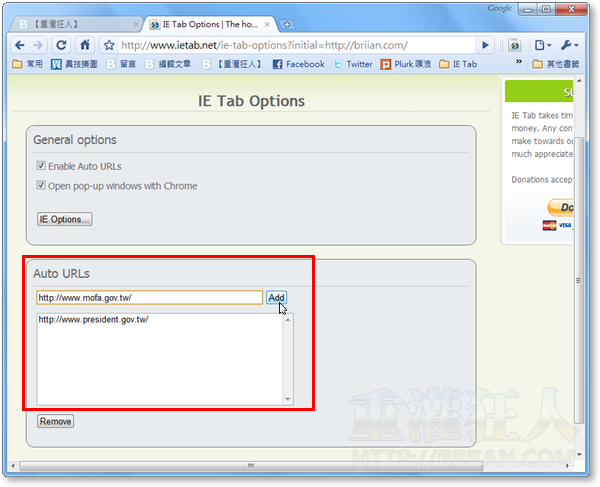Click the IE Tab extension icon
The height and width of the screenshot is (487, 600).
[x=513, y=45]
